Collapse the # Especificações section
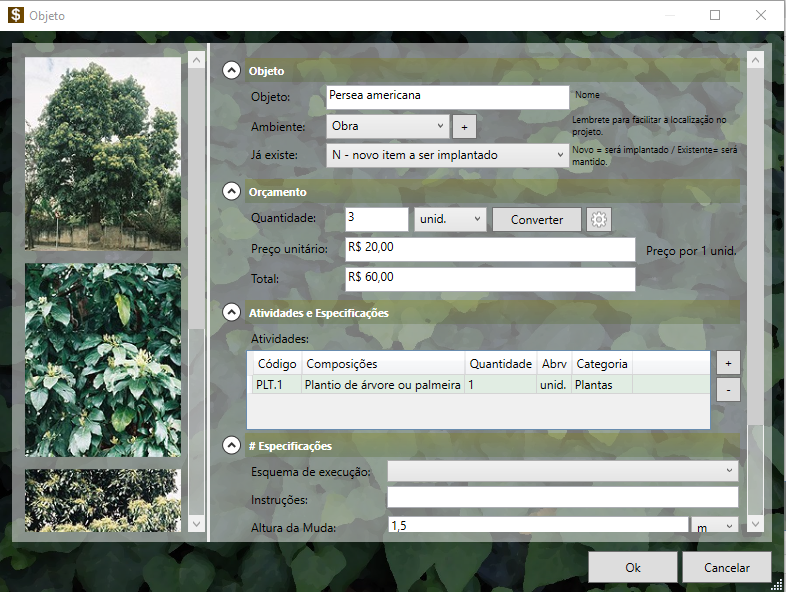The width and height of the screenshot is (786, 592). pyautogui.click(x=232, y=445)
